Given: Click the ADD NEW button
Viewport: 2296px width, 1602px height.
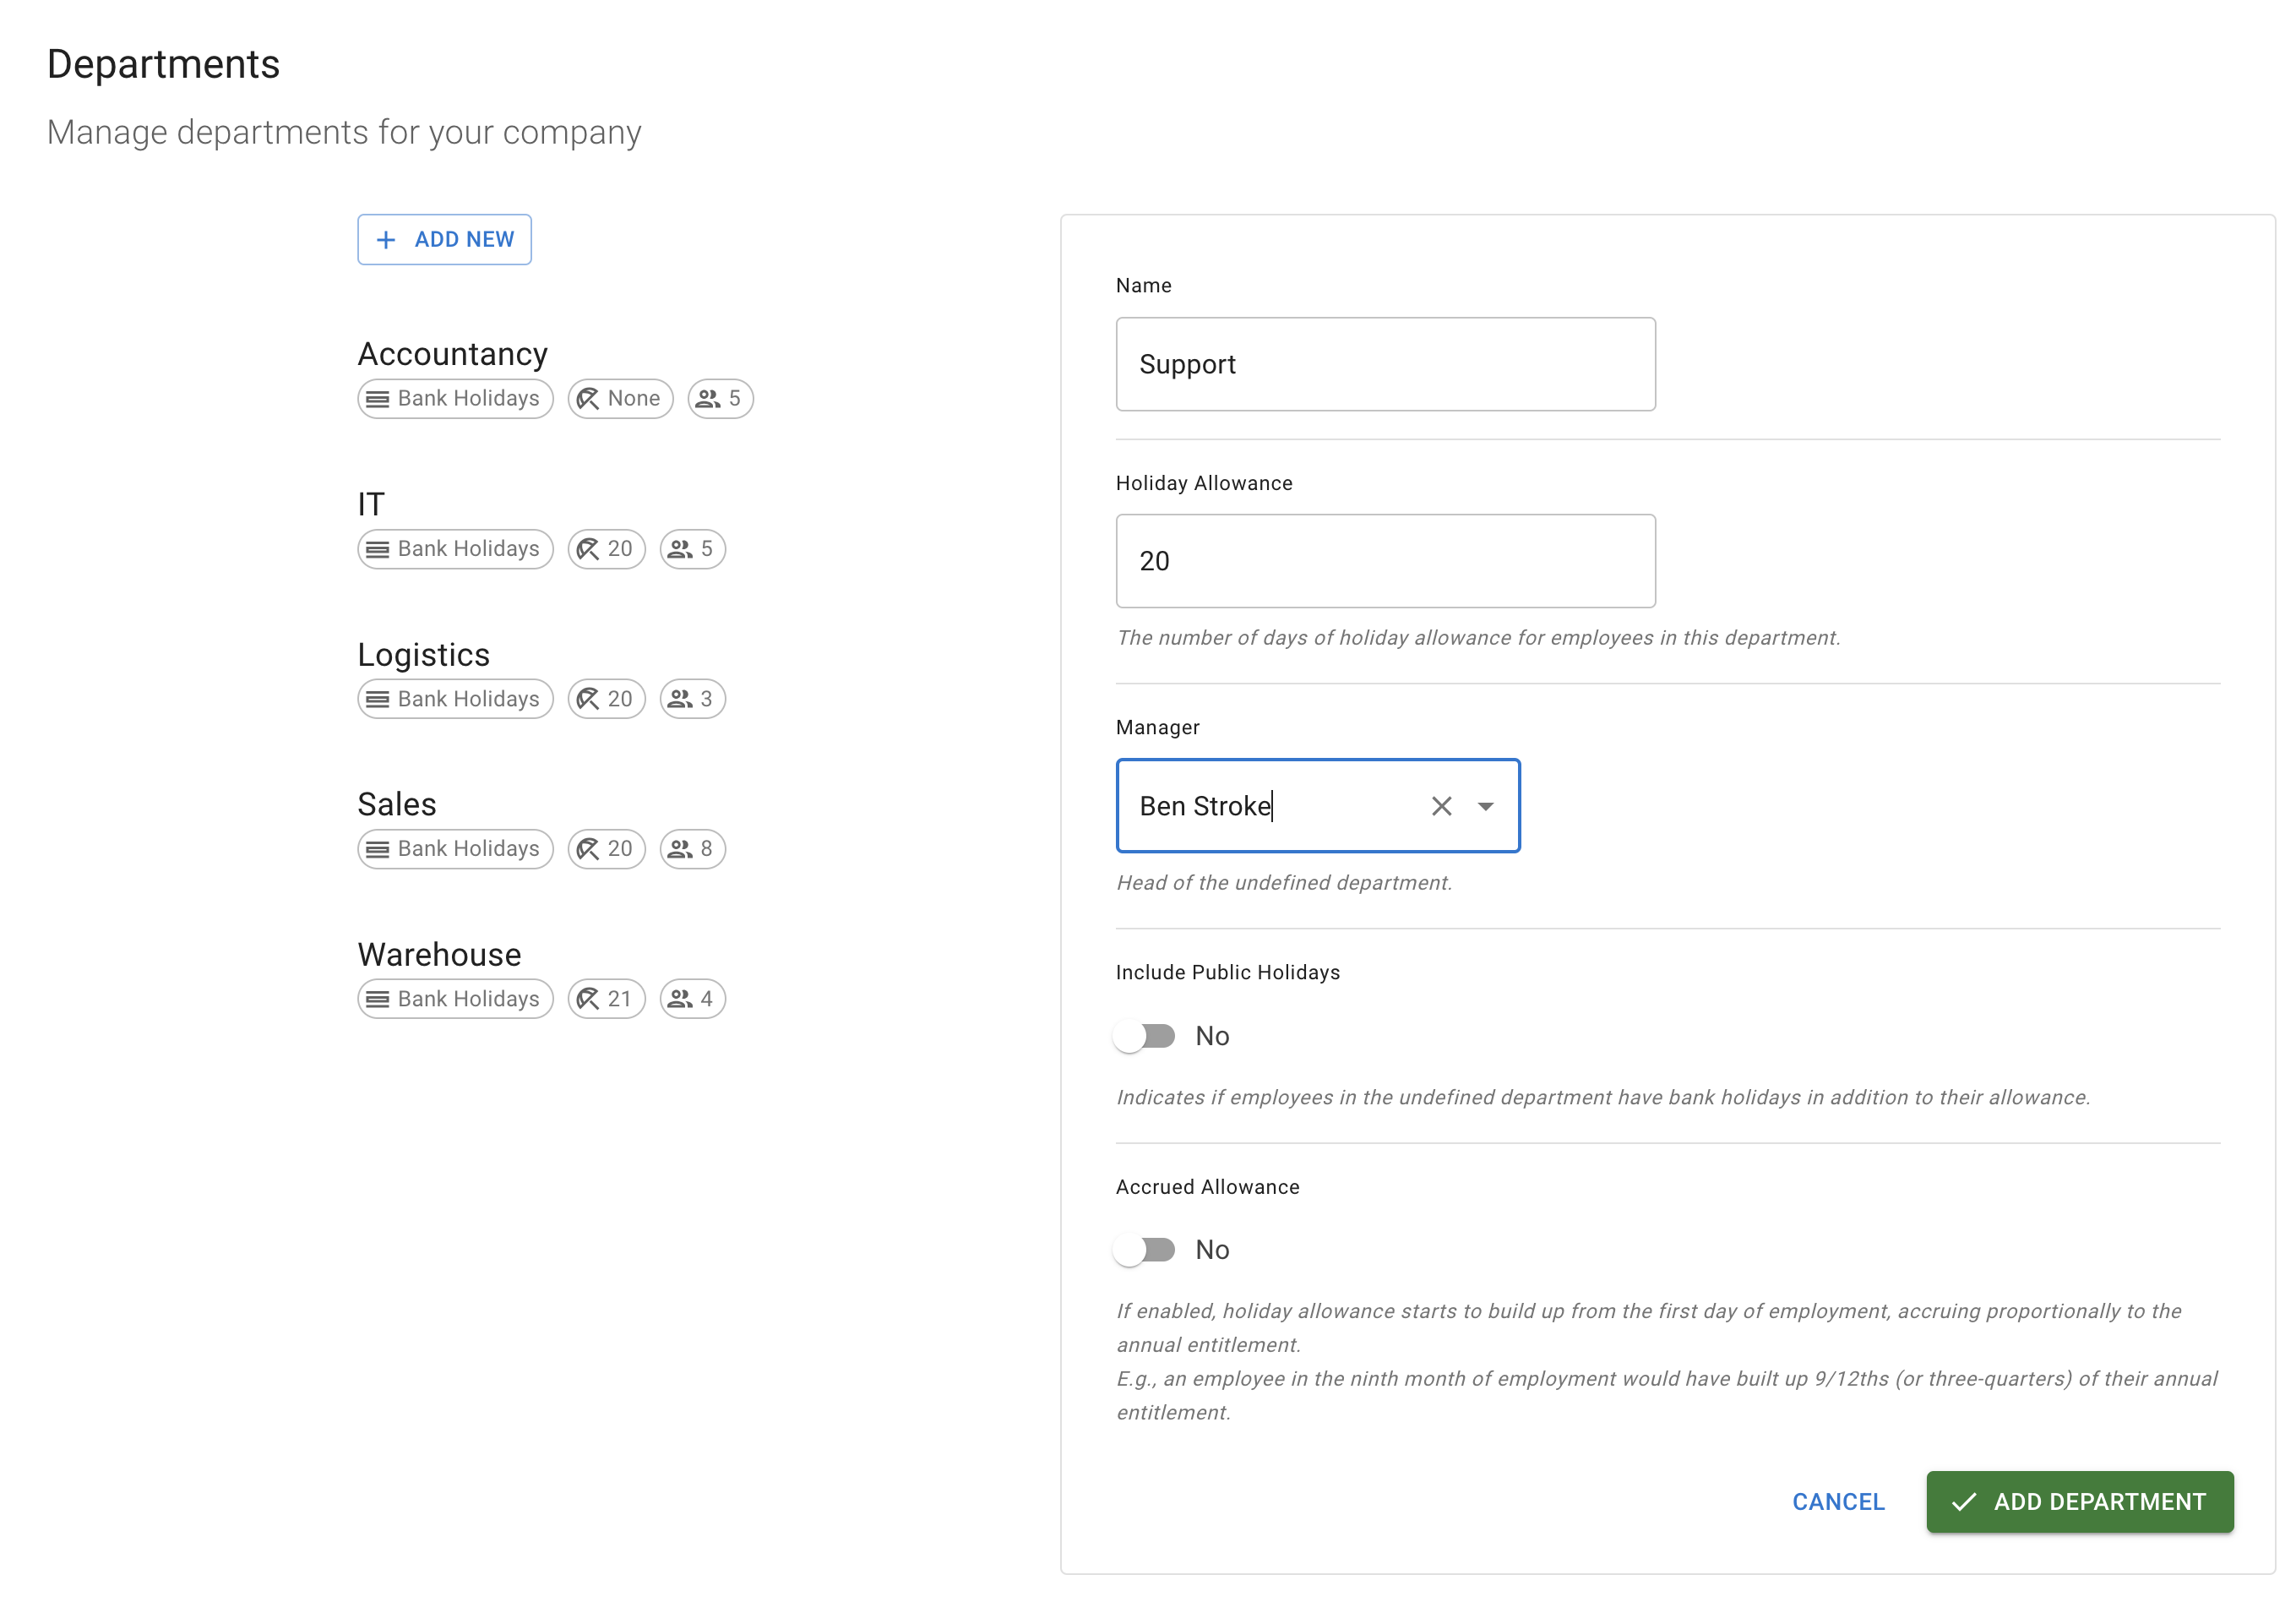Looking at the screenshot, I should pos(444,239).
